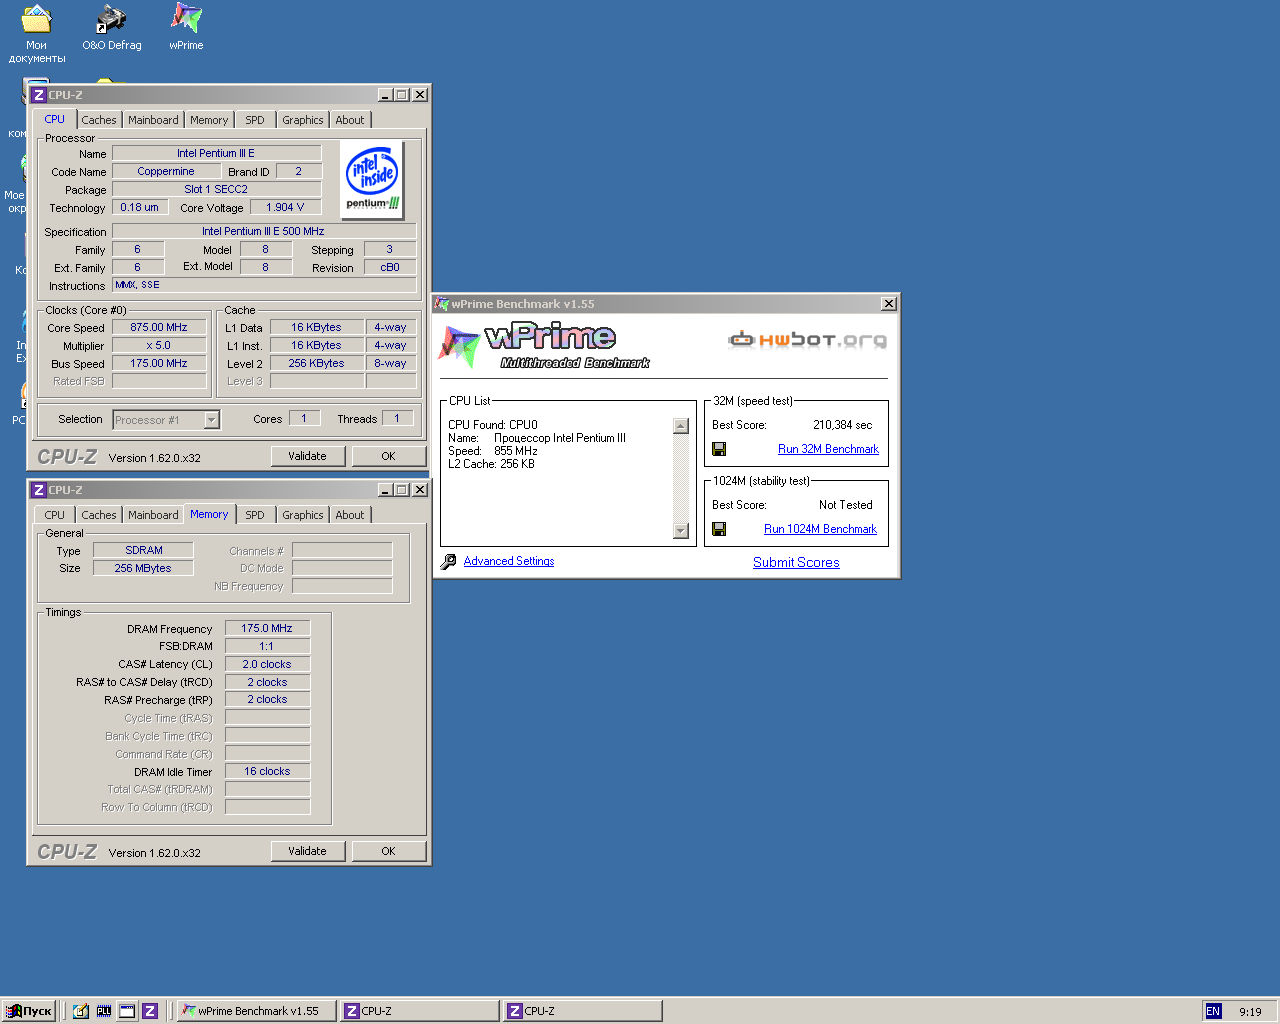Run the 1024M Benchmark

820,529
